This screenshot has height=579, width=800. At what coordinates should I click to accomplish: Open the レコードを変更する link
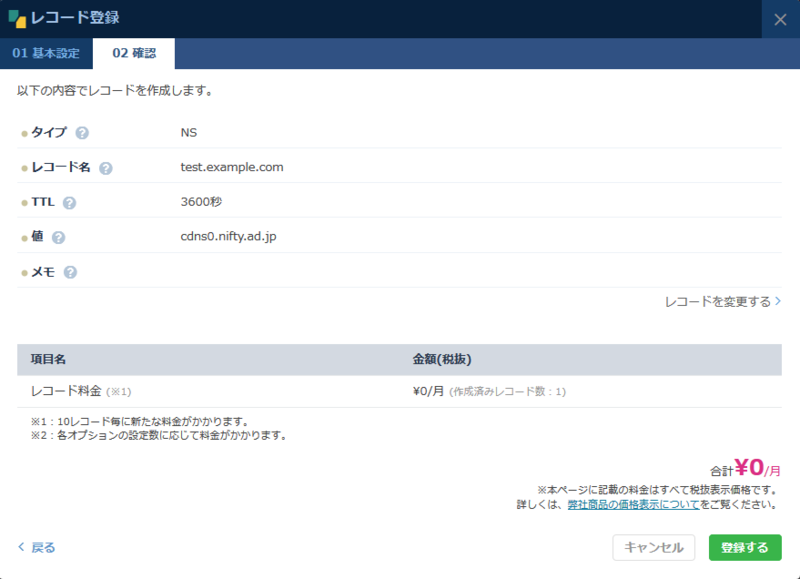723,301
